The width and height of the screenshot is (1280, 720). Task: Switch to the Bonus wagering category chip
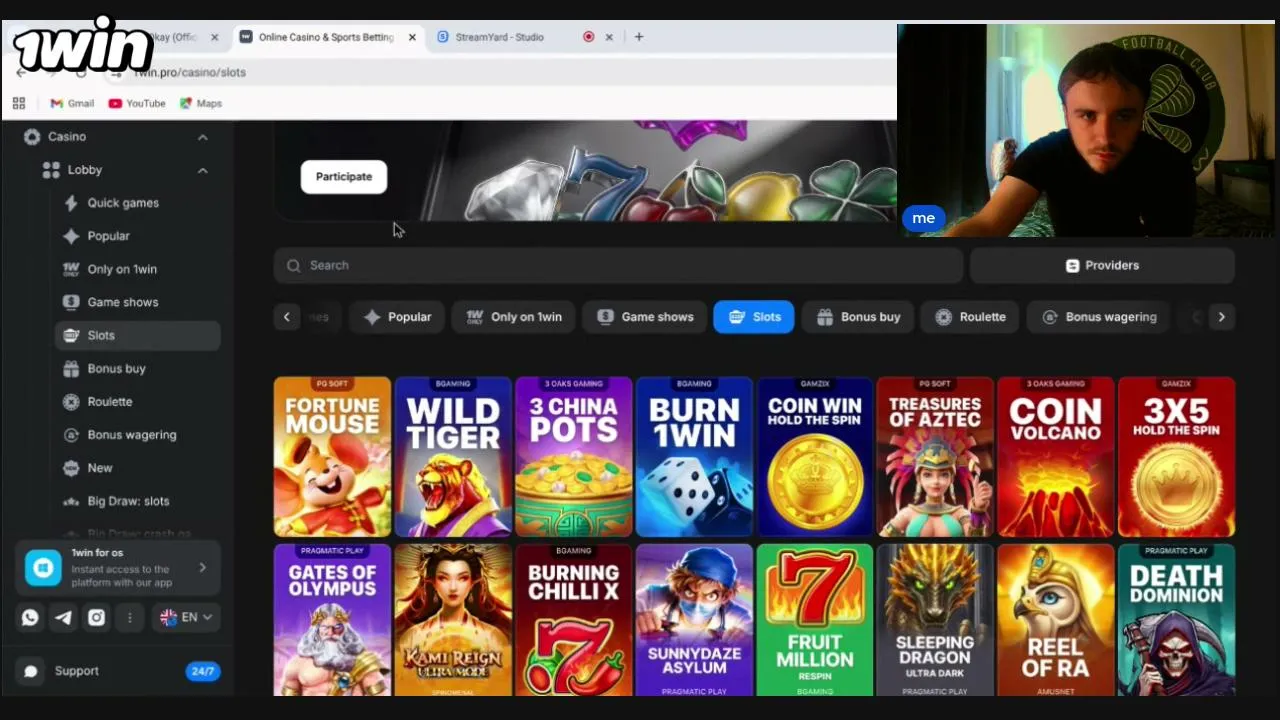pos(1099,317)
